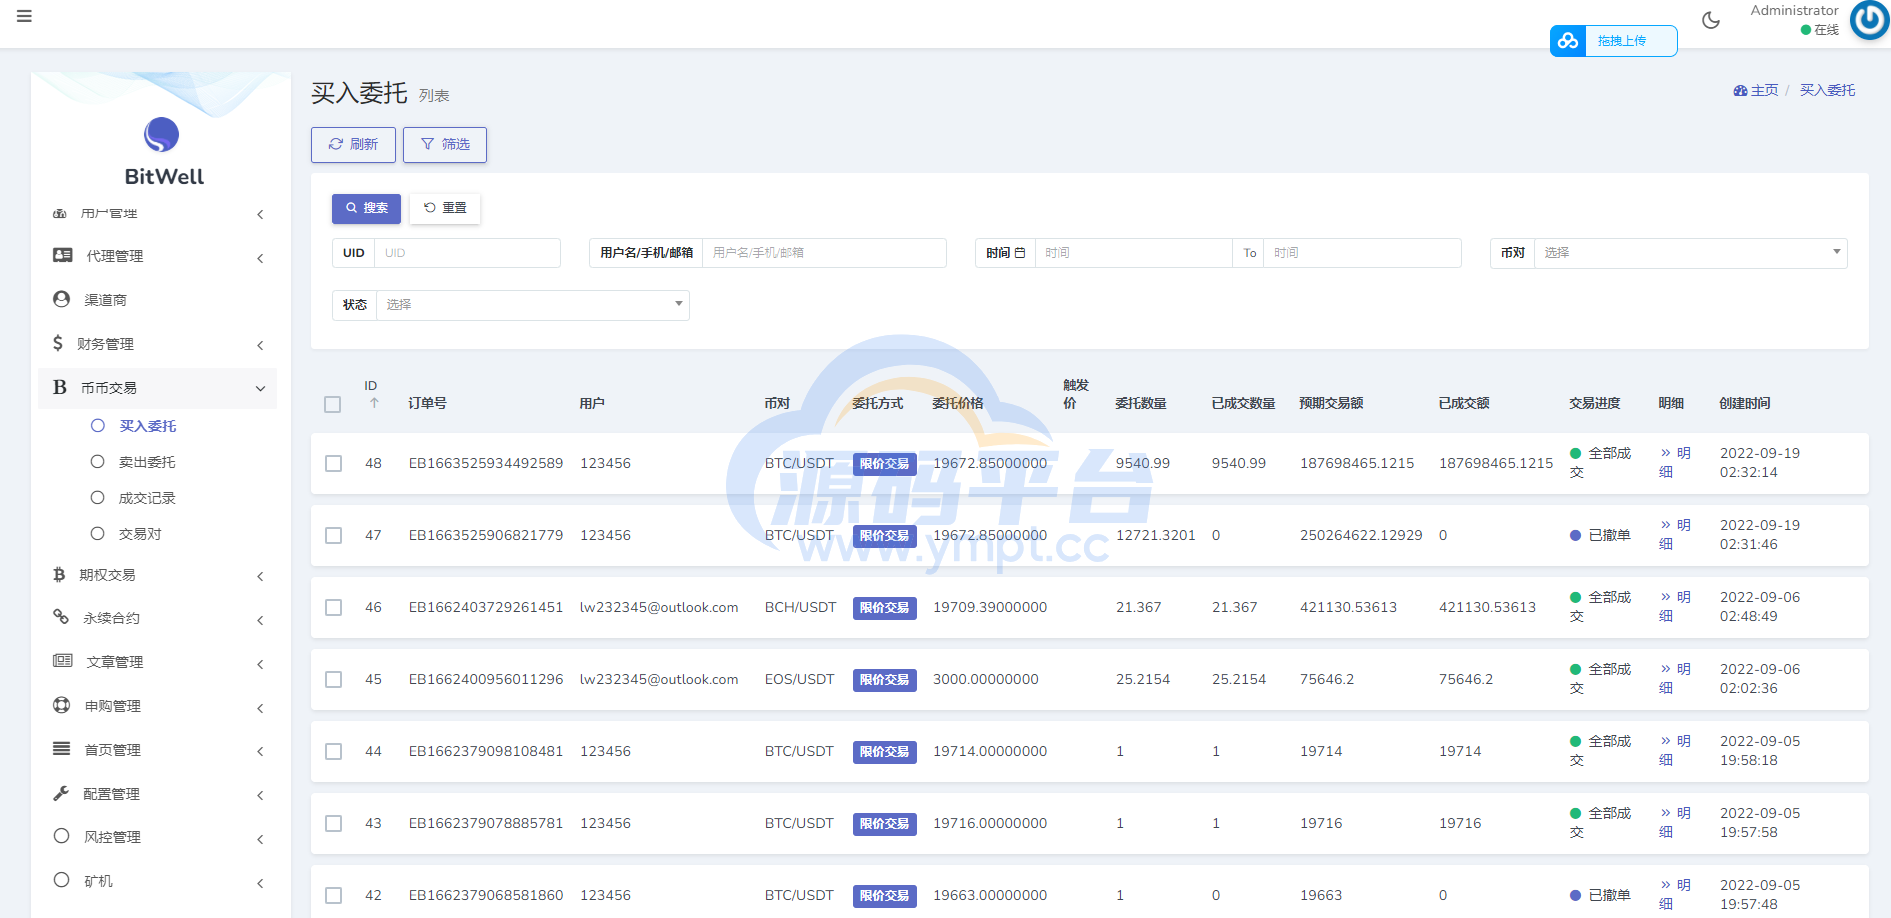Click the blue 搜索 button
This screenshot has width=1891, height=918.
pos(366,208)
